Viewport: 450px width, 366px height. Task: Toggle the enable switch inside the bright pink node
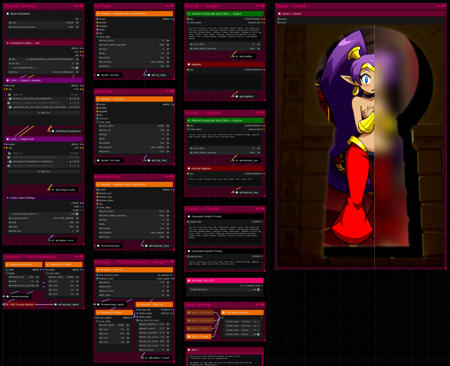point(258,290)
